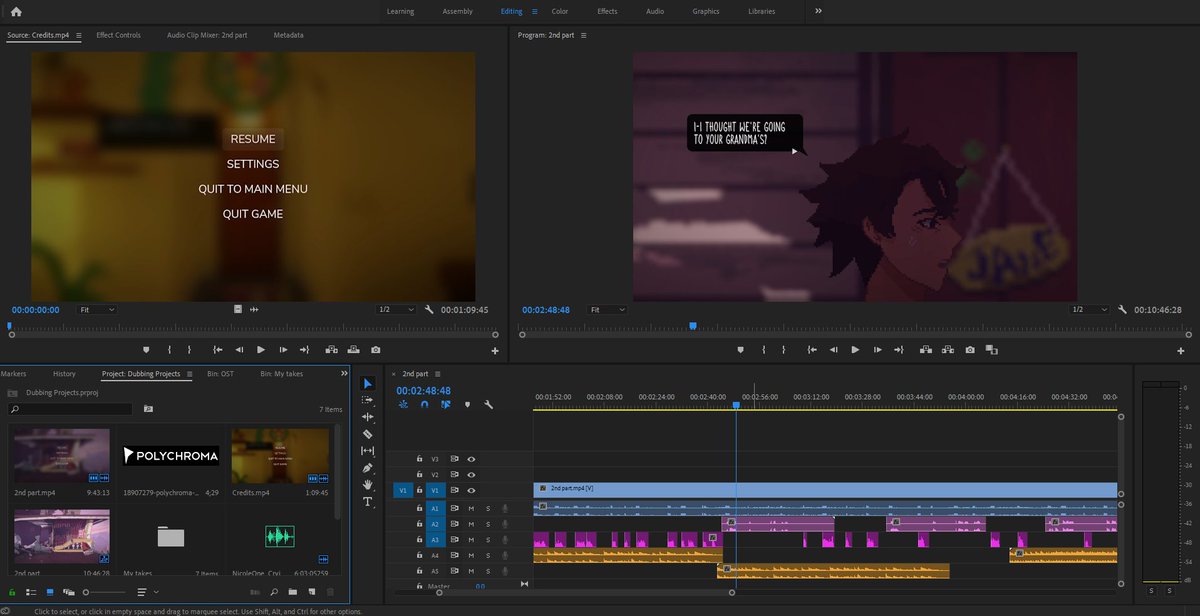
Task: Click Find magnifier in Project panel footer
Action: (x=273, y=592)
